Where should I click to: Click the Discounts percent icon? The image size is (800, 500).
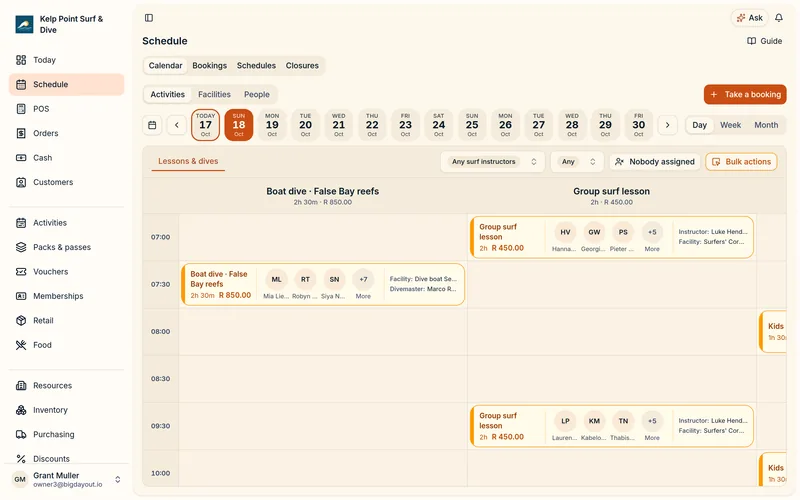[21, 459]
